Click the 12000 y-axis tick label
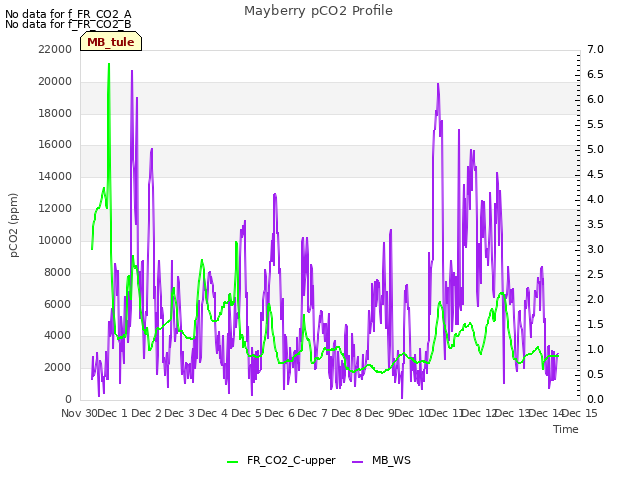 tap(55, 208)
